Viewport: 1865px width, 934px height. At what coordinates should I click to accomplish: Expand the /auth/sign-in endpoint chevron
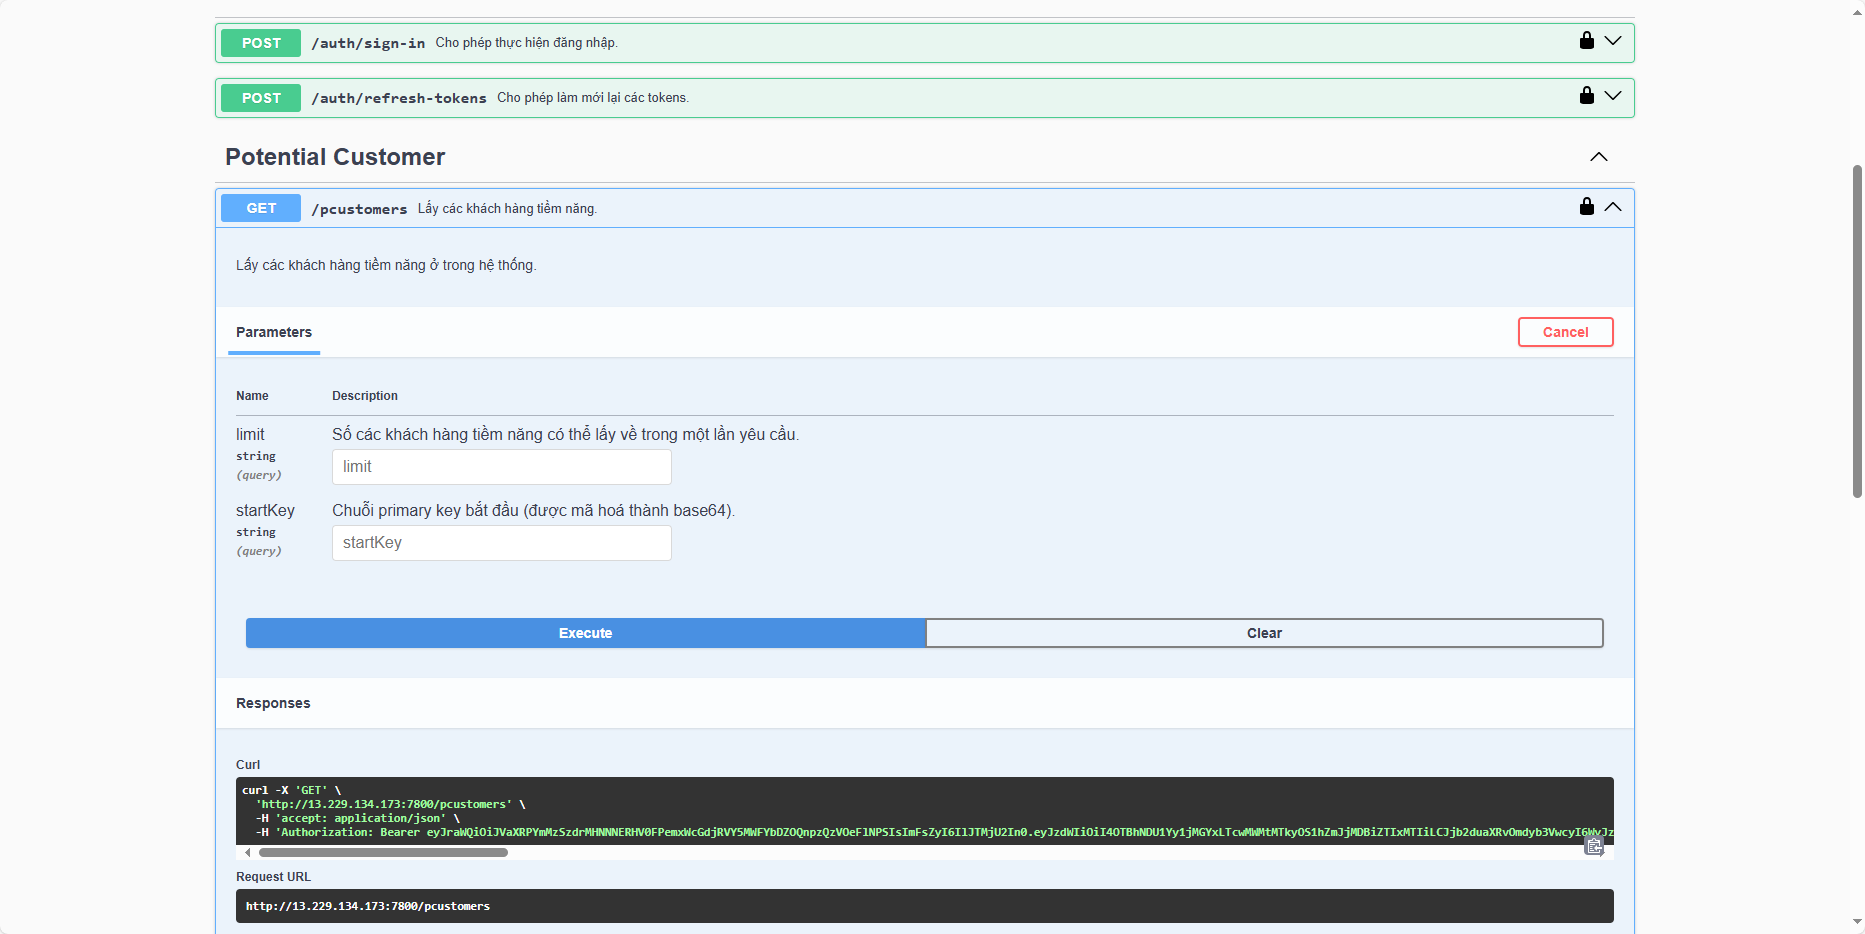coord(1613,41)
